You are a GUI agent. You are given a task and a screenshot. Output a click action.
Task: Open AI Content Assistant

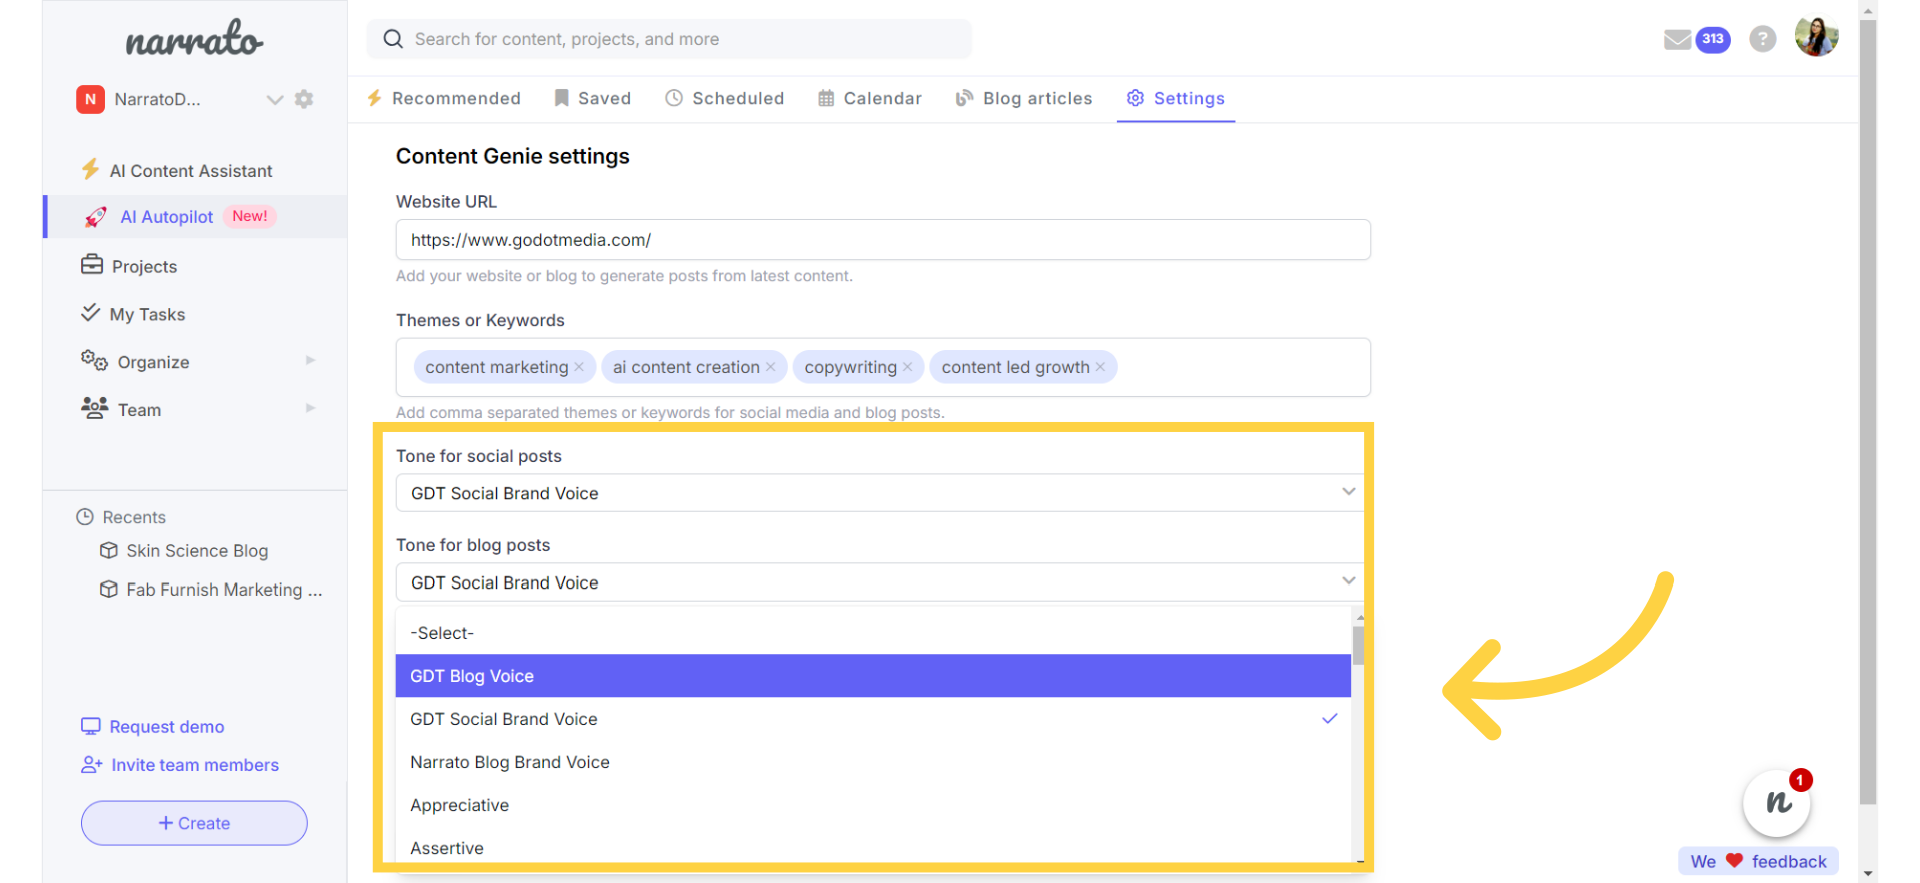190,171
